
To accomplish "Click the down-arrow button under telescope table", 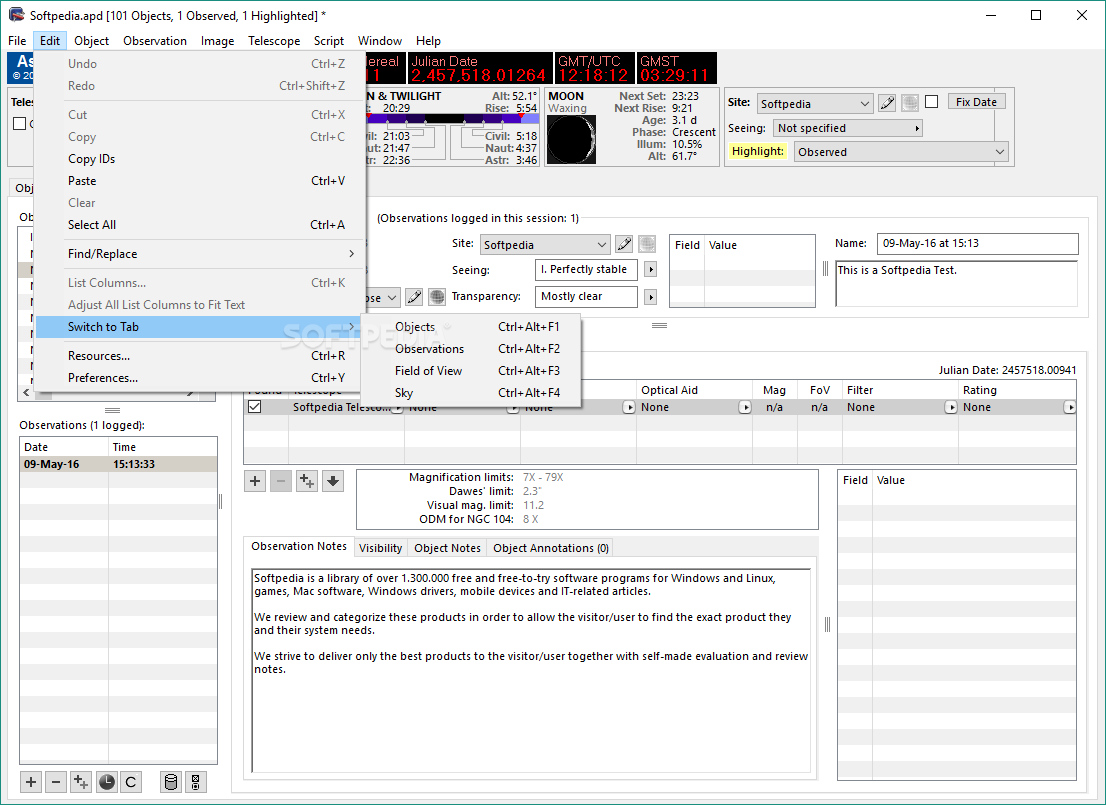I will [333, 481].
